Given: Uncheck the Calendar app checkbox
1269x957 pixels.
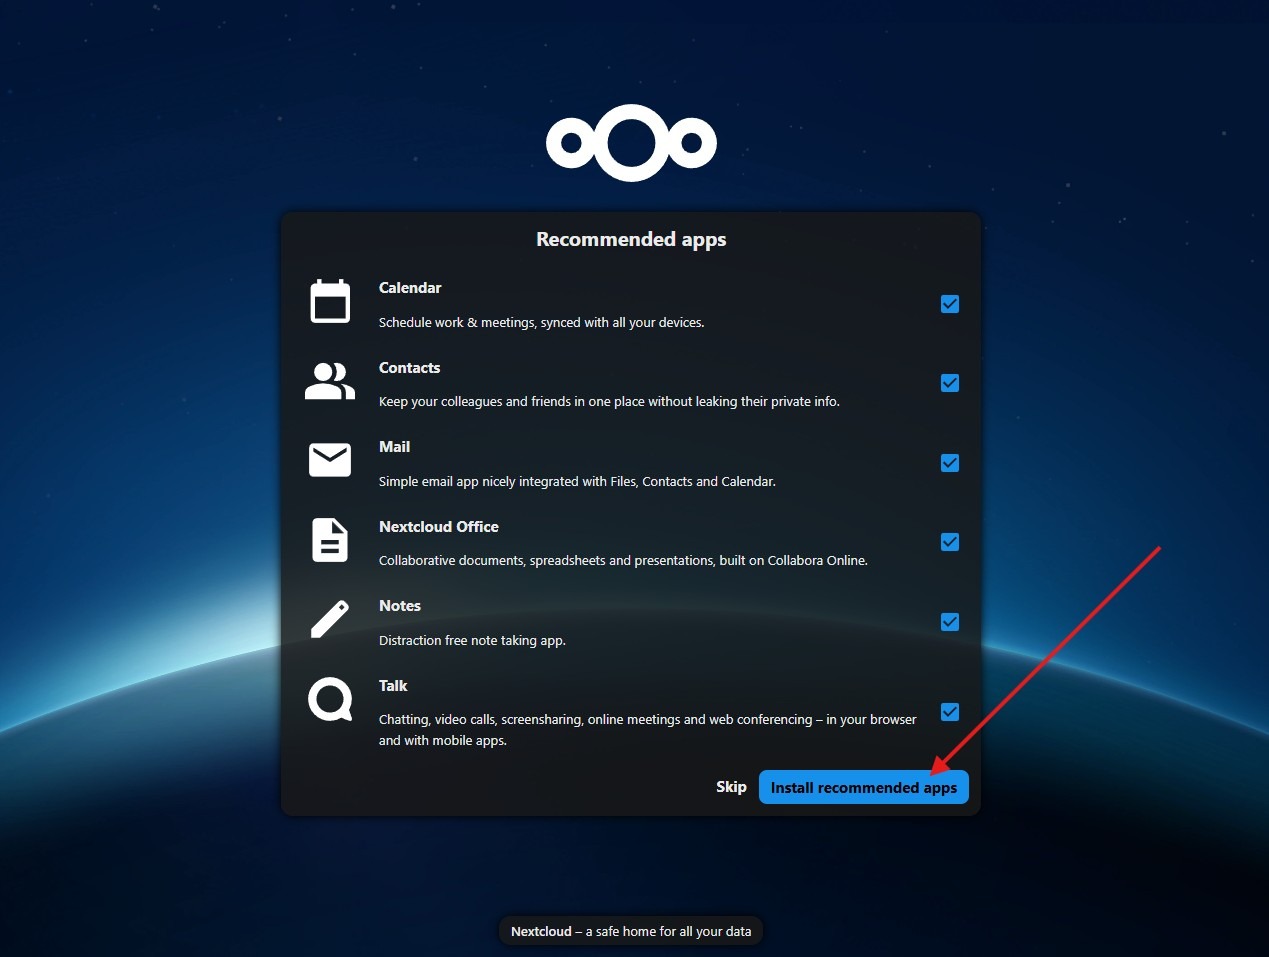Looking at the screenshot, I should (950, 304).
